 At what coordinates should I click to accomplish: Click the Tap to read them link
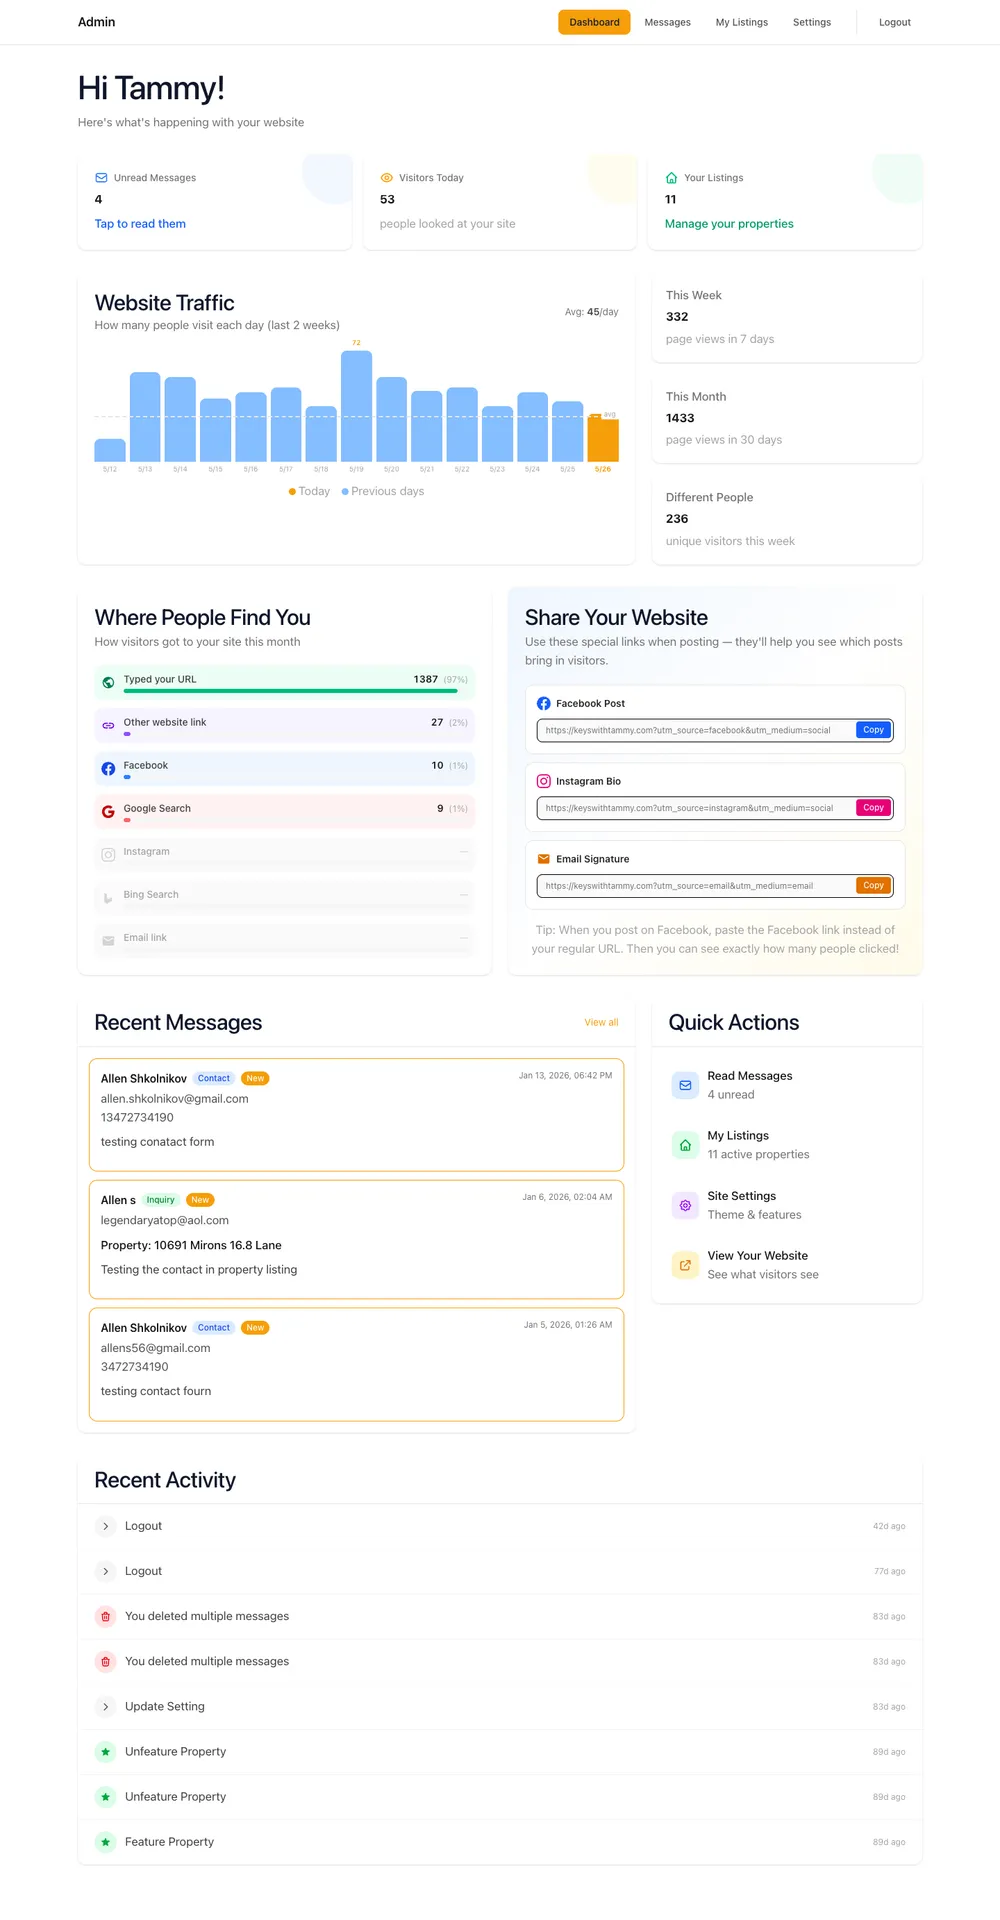click(x=140, y=224)
